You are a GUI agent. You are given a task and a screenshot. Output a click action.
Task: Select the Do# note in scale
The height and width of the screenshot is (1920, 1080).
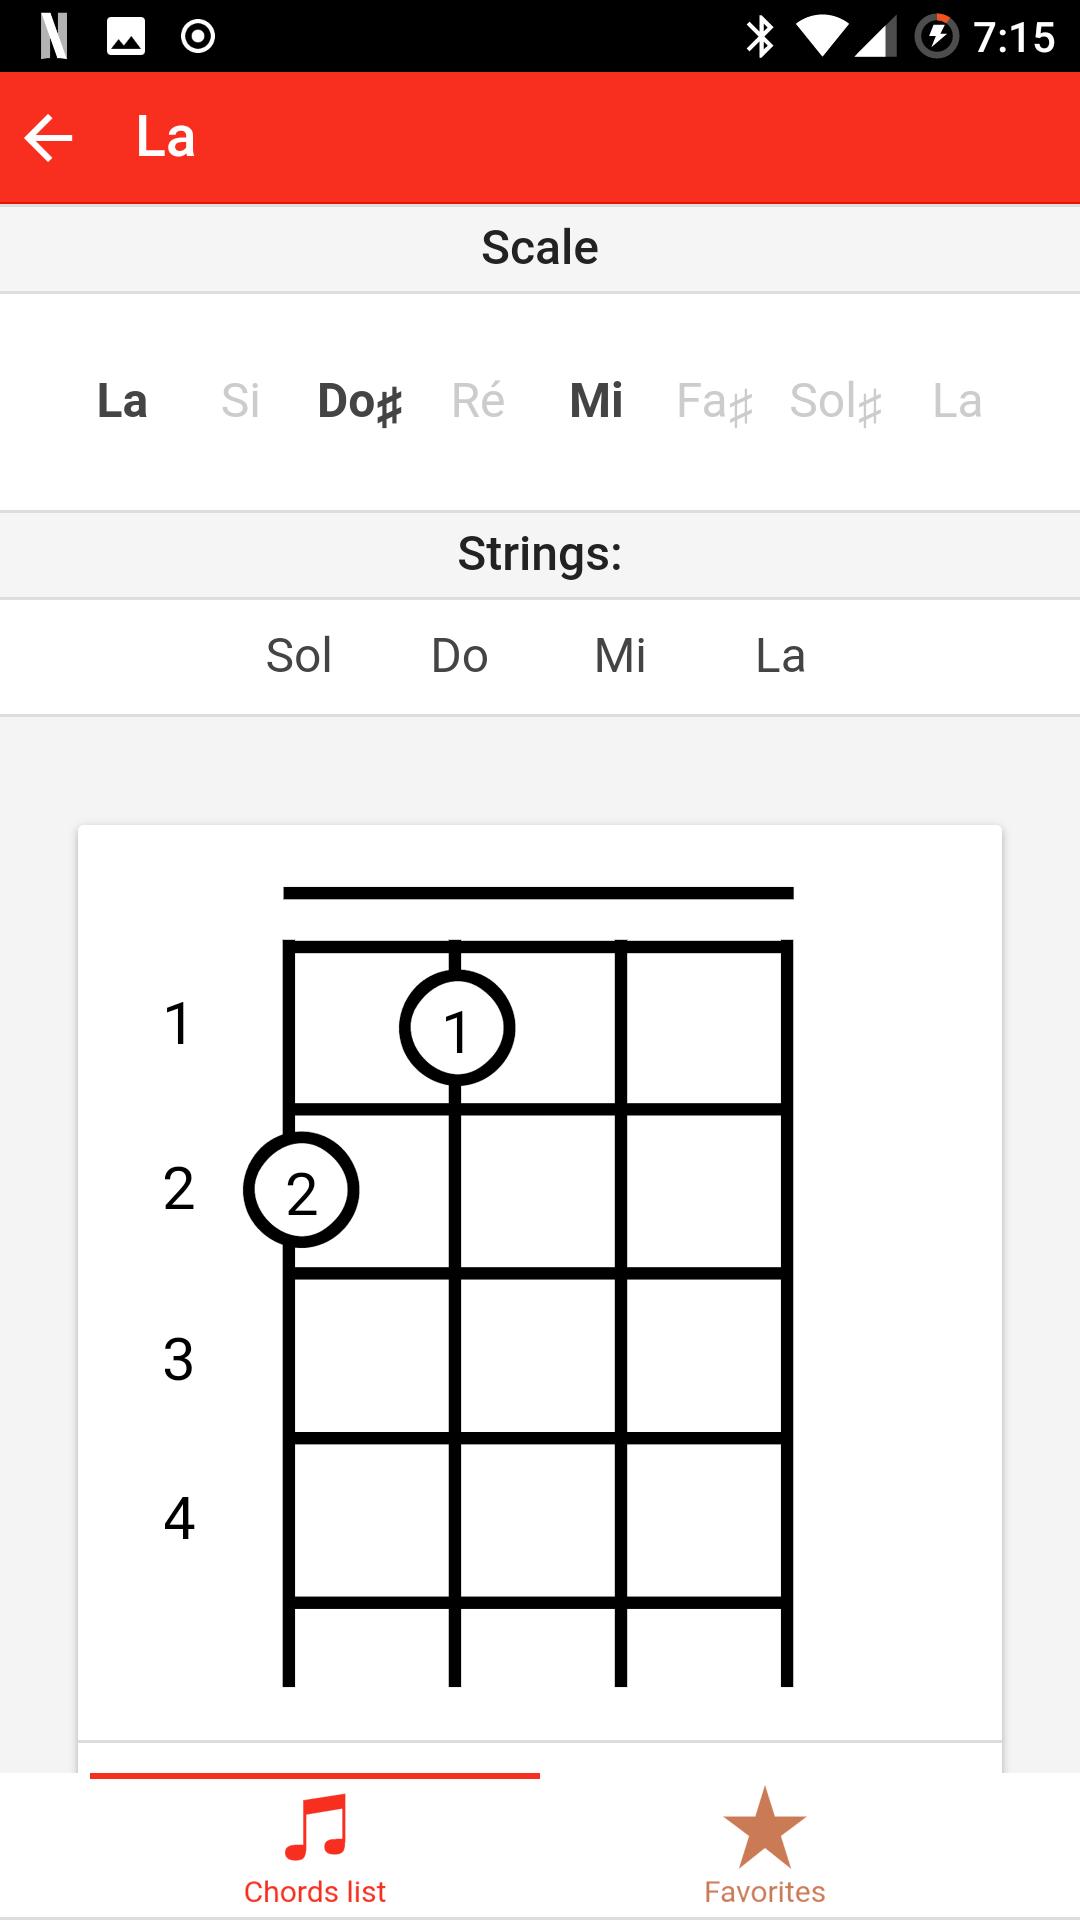click(360, 402)
